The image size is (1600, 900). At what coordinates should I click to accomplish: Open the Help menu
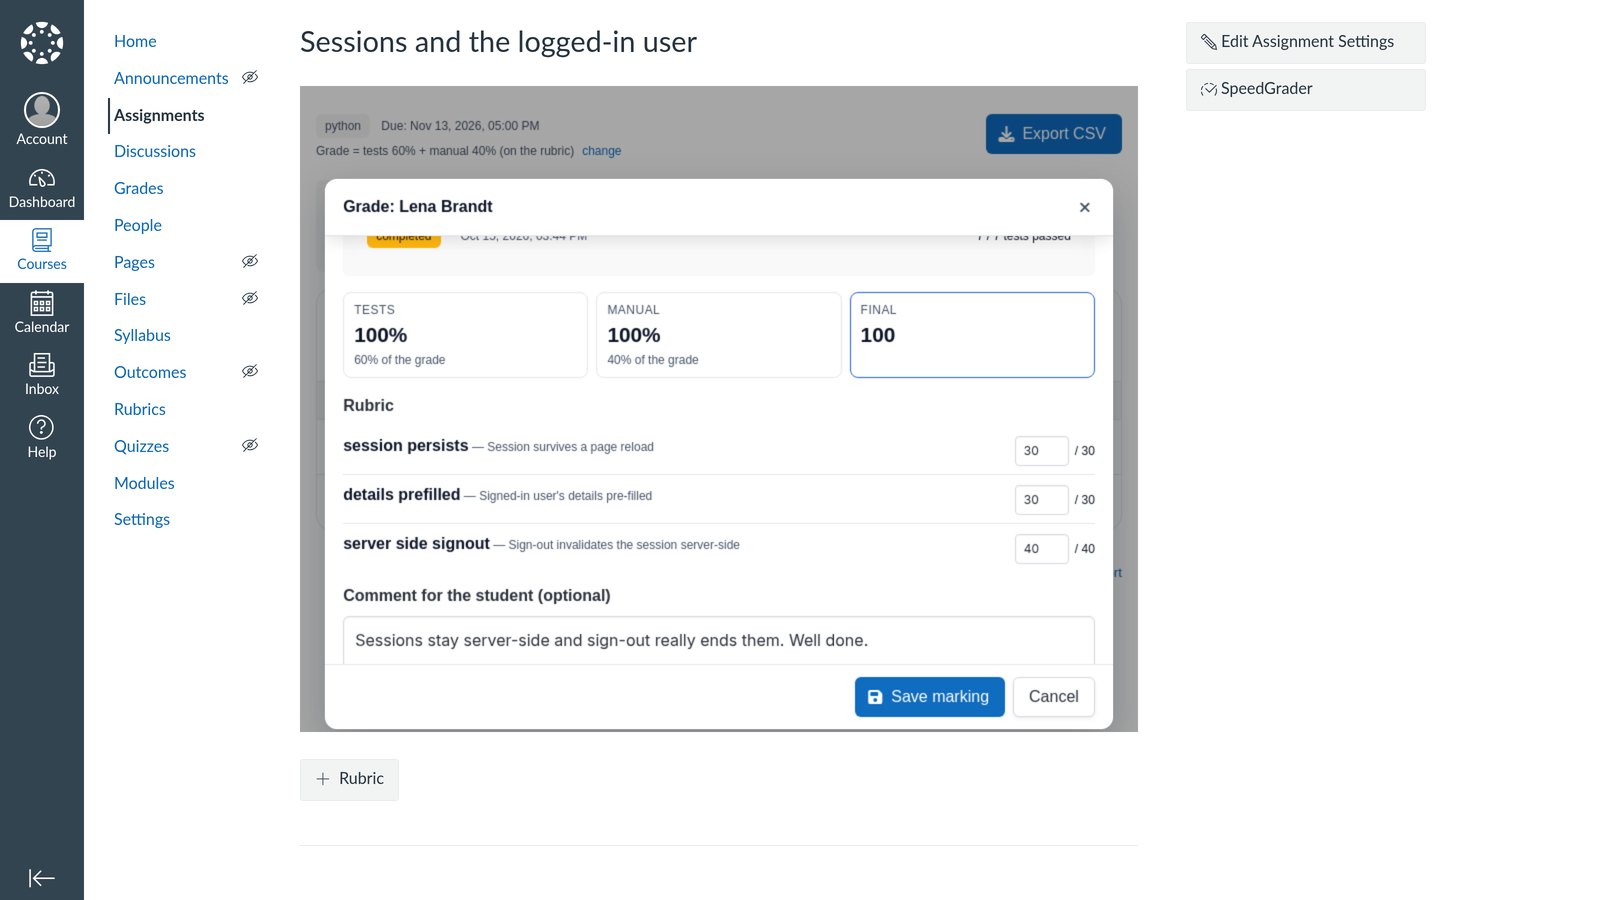pyautogui.click(x=42, y=438)
